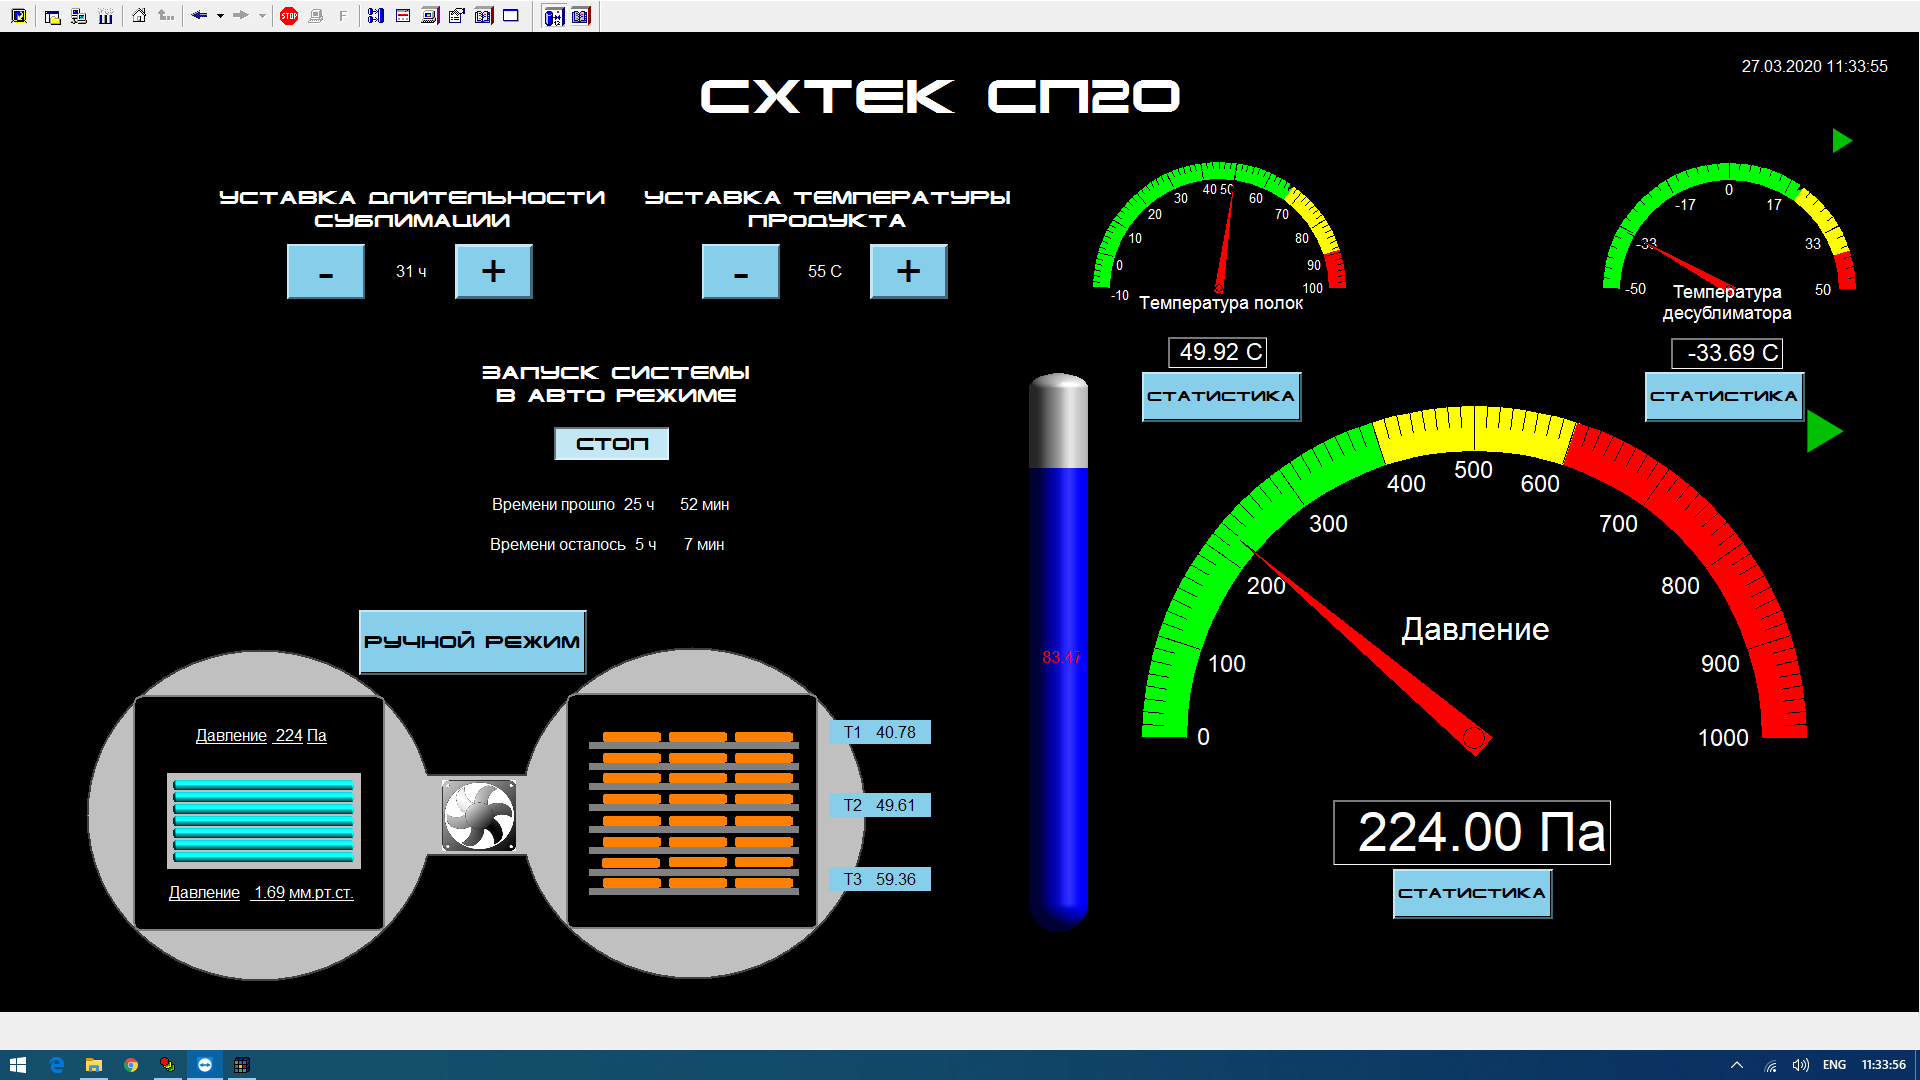The width and height of the screenshot is (1920, 1080).
Task: Open Chrome from the Windows taskbar
Action: click(131, 1065)
